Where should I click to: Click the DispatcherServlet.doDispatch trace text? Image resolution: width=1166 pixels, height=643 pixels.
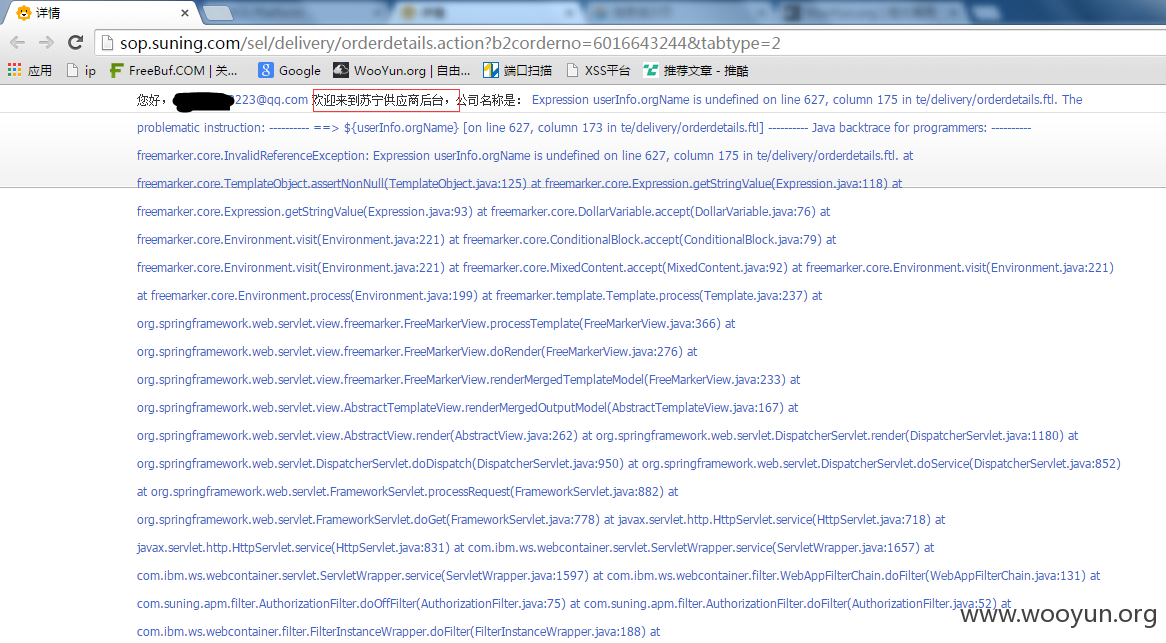click(x=380, y=464)
